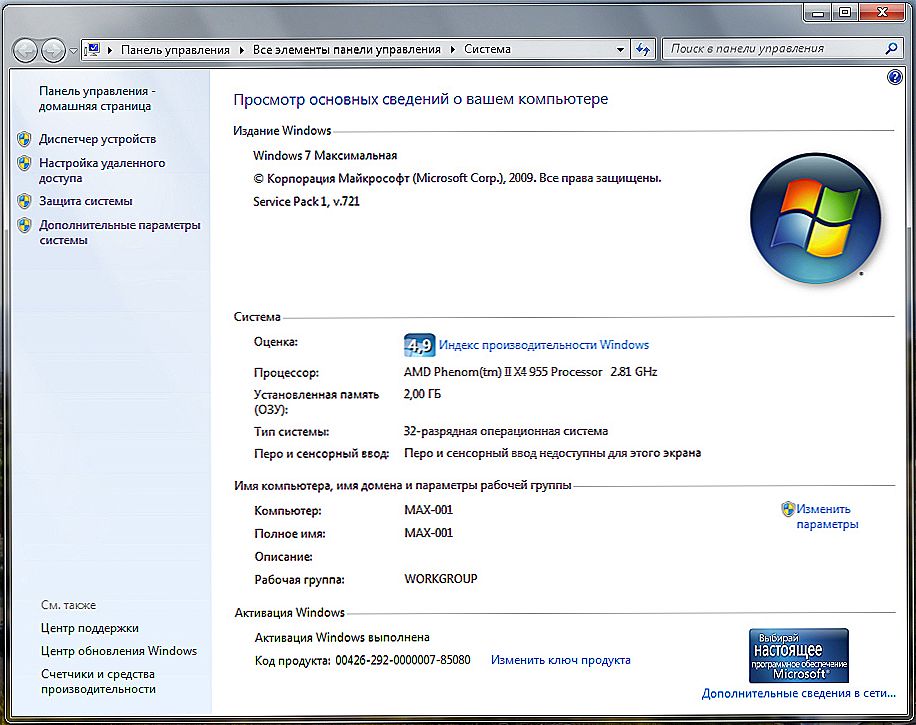Click the WORKGROUP workgroup value
The image size is (916, 725).
440,579
